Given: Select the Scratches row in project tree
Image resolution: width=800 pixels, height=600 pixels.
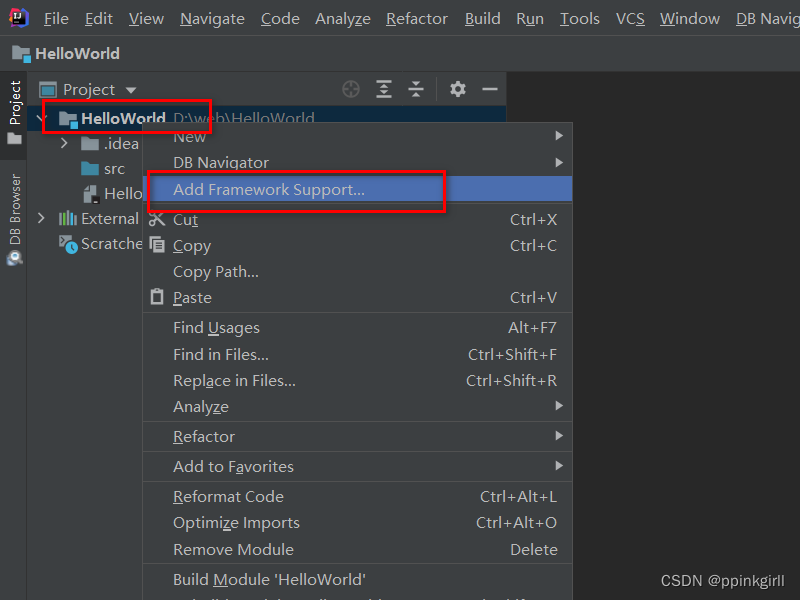Looking at the screenshot, I should pyautogui.click(x=86, y=244).
